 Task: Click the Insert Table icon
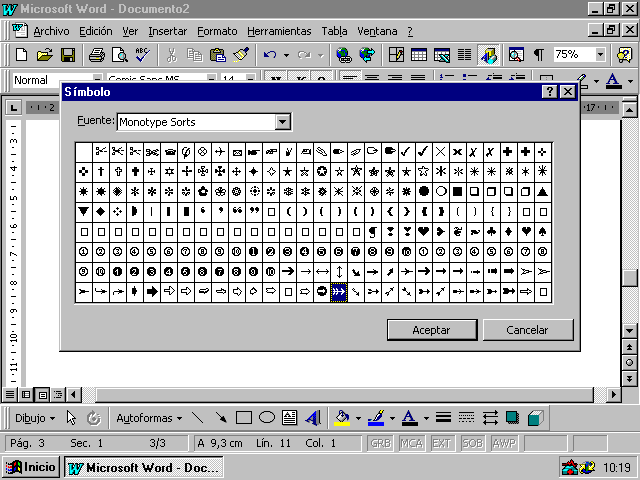coord(419,55)
